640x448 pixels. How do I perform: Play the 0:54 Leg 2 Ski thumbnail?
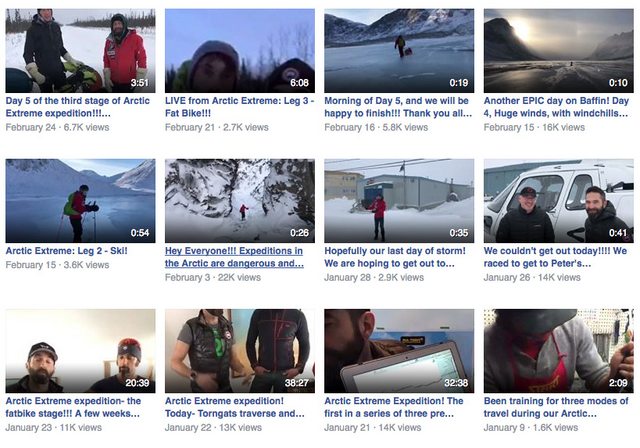click(x=80, y=201)
